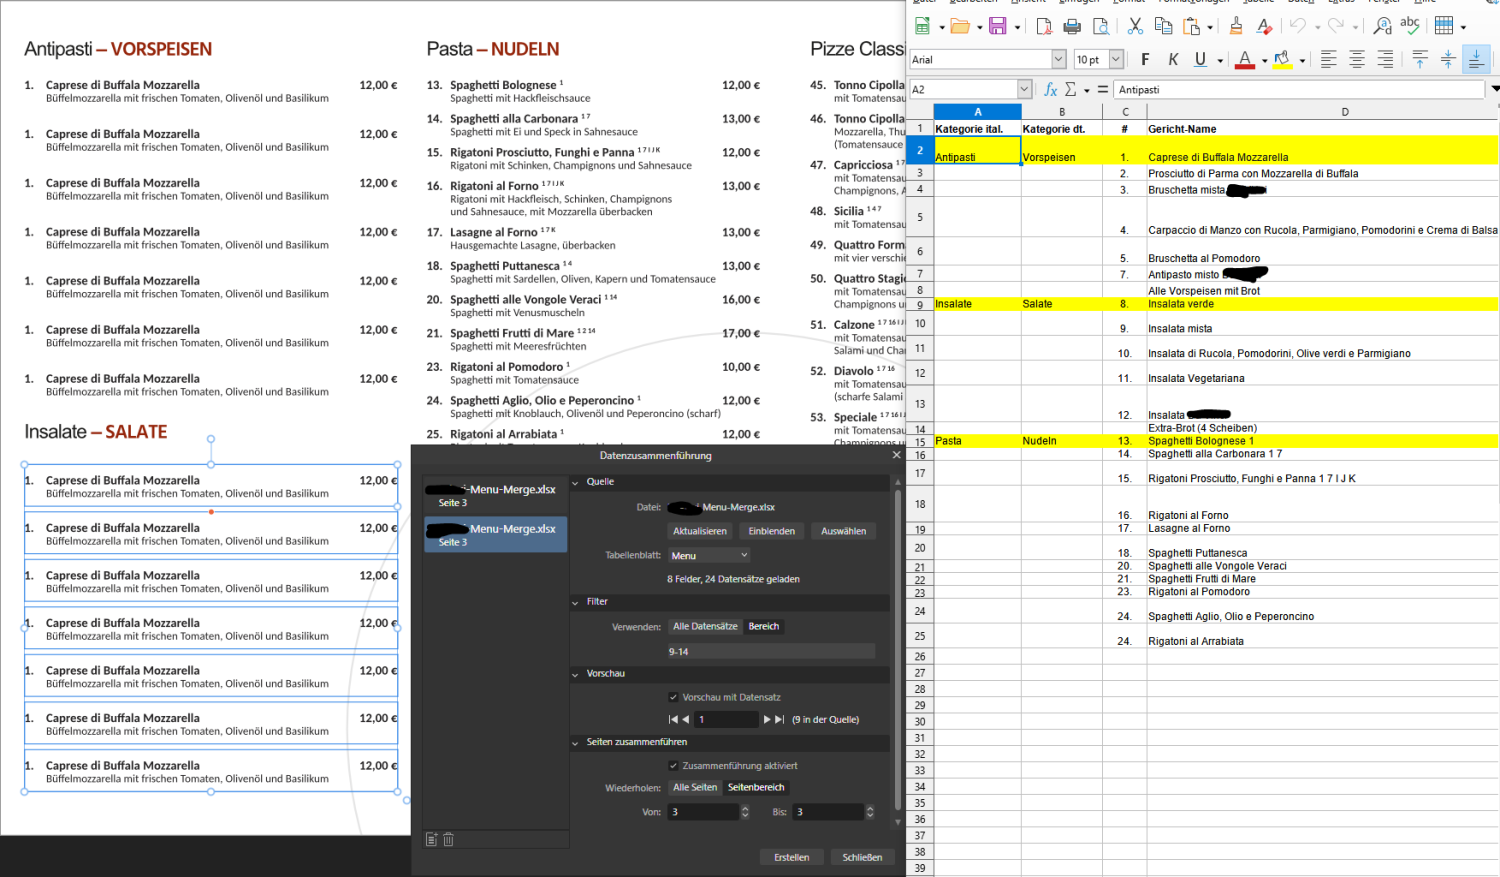1500x877 pixels.
Task: Disable 'Zusammenführung aktiviert' checkbox
Action: (673, 766)
